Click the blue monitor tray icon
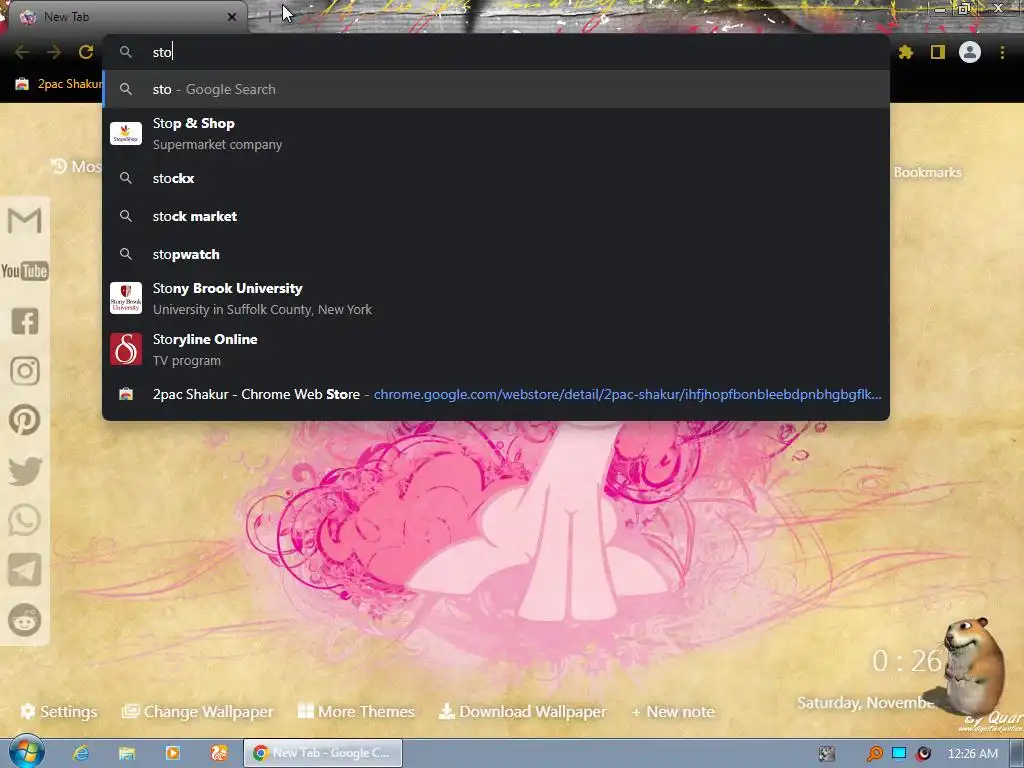Viewport: 1024px width, 768px height. [899, 754]
